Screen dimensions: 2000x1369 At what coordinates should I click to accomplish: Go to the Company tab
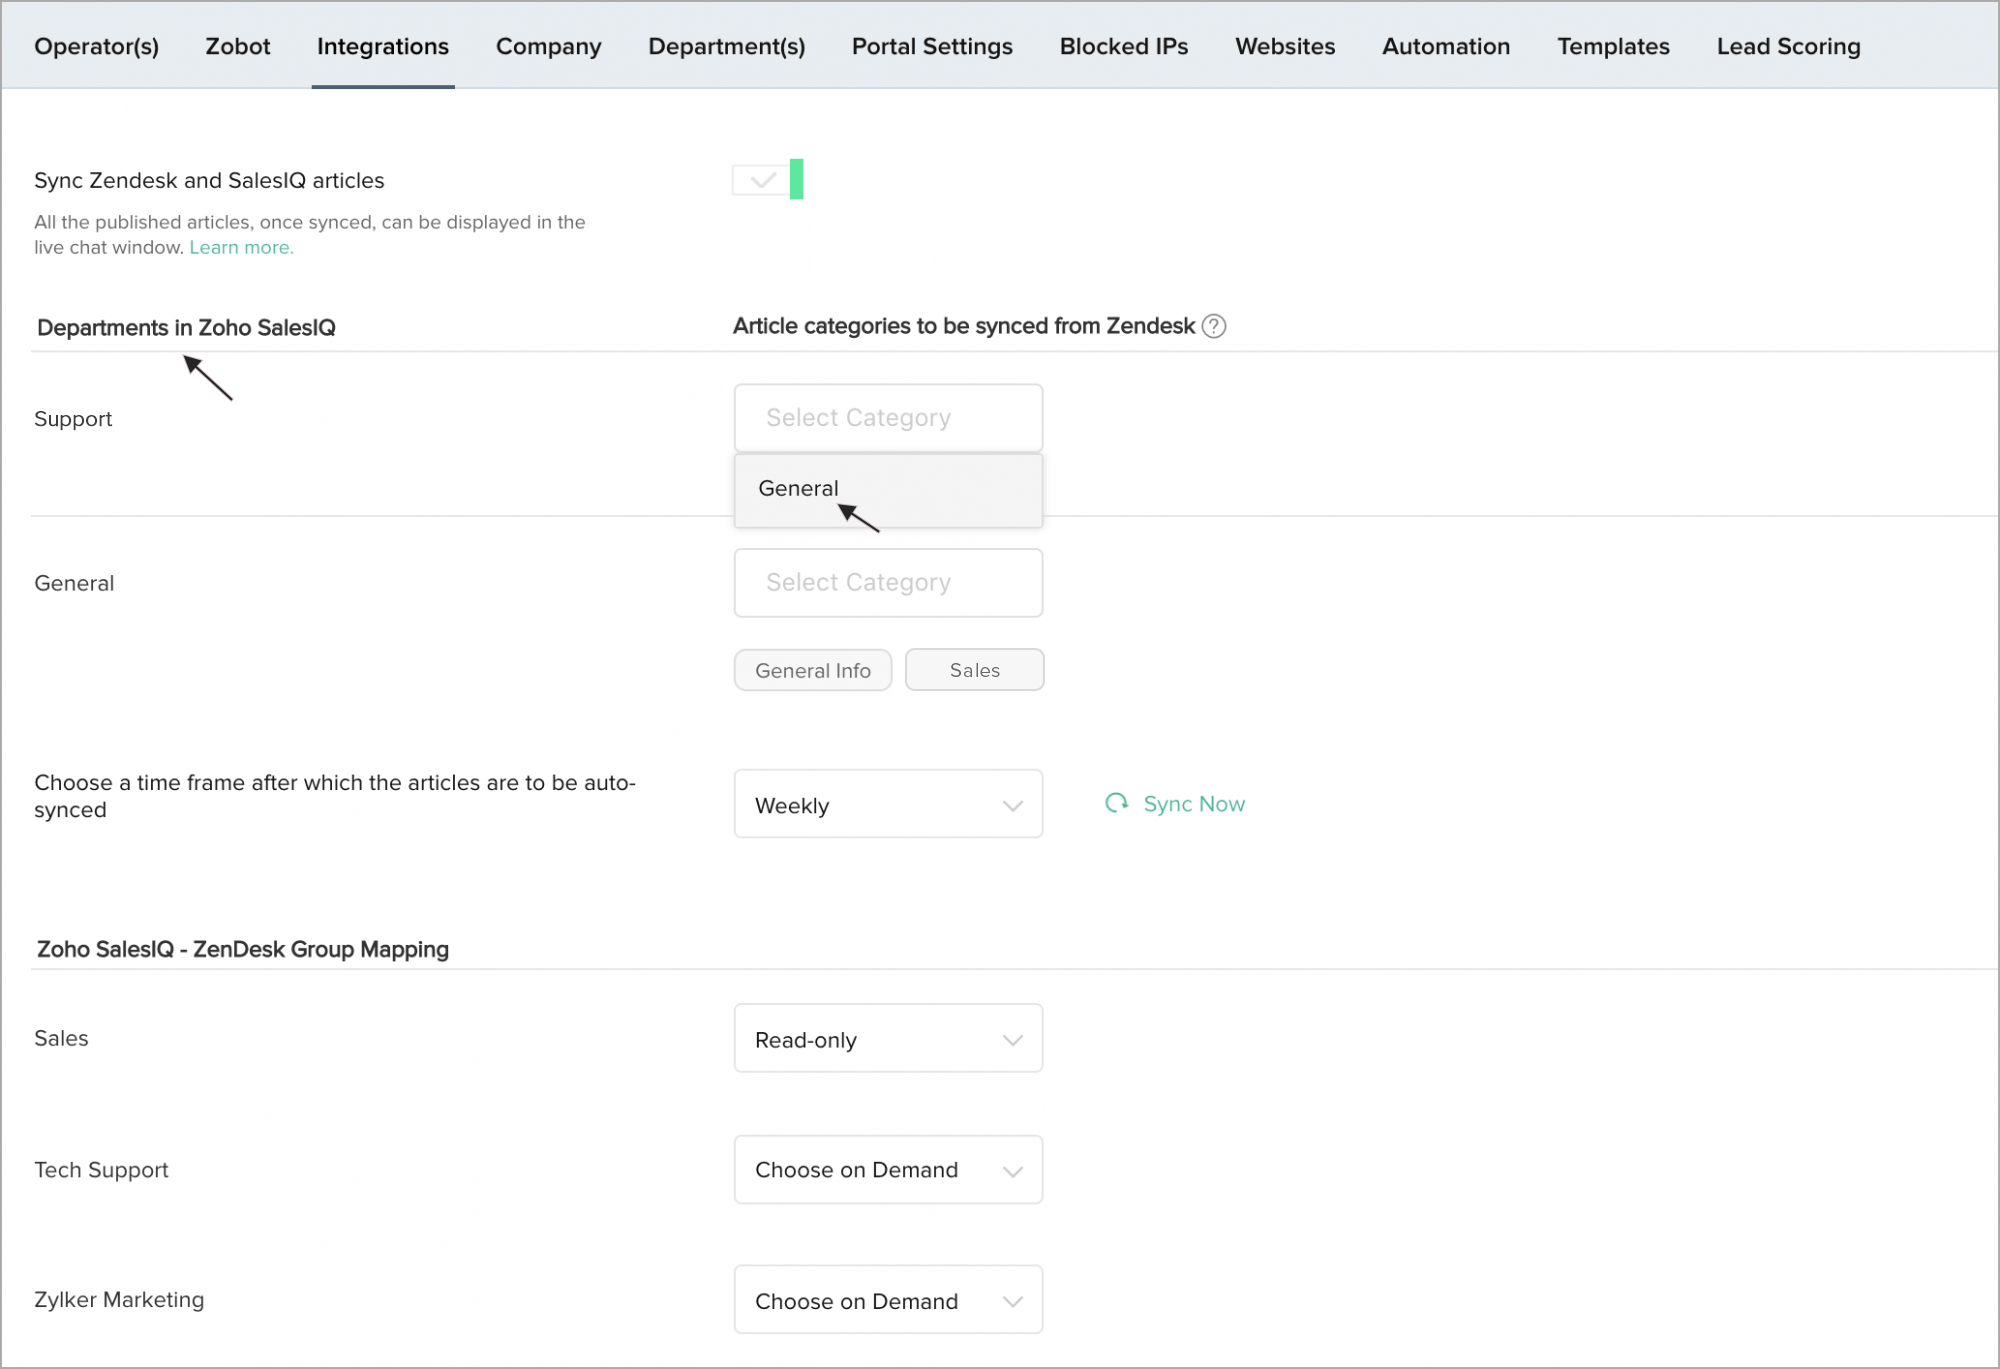549,46
